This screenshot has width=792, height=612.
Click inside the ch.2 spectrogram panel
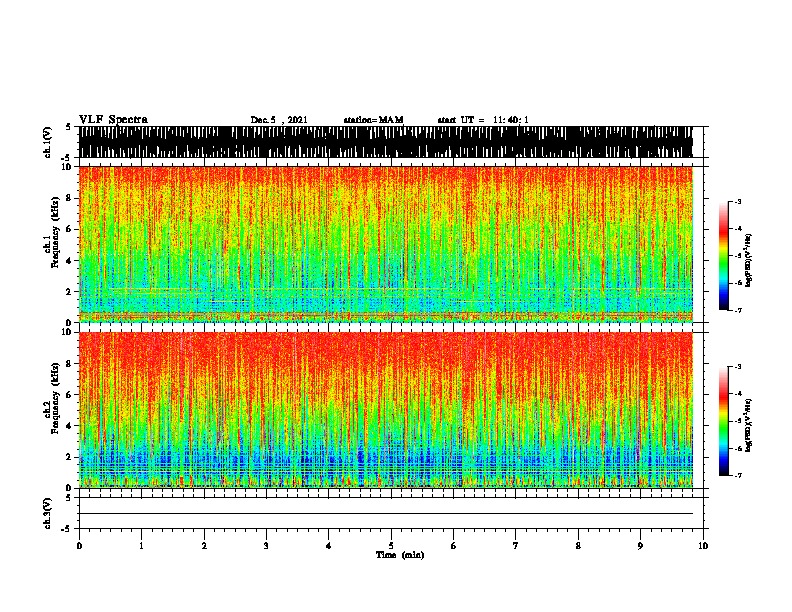click(386, 410)
